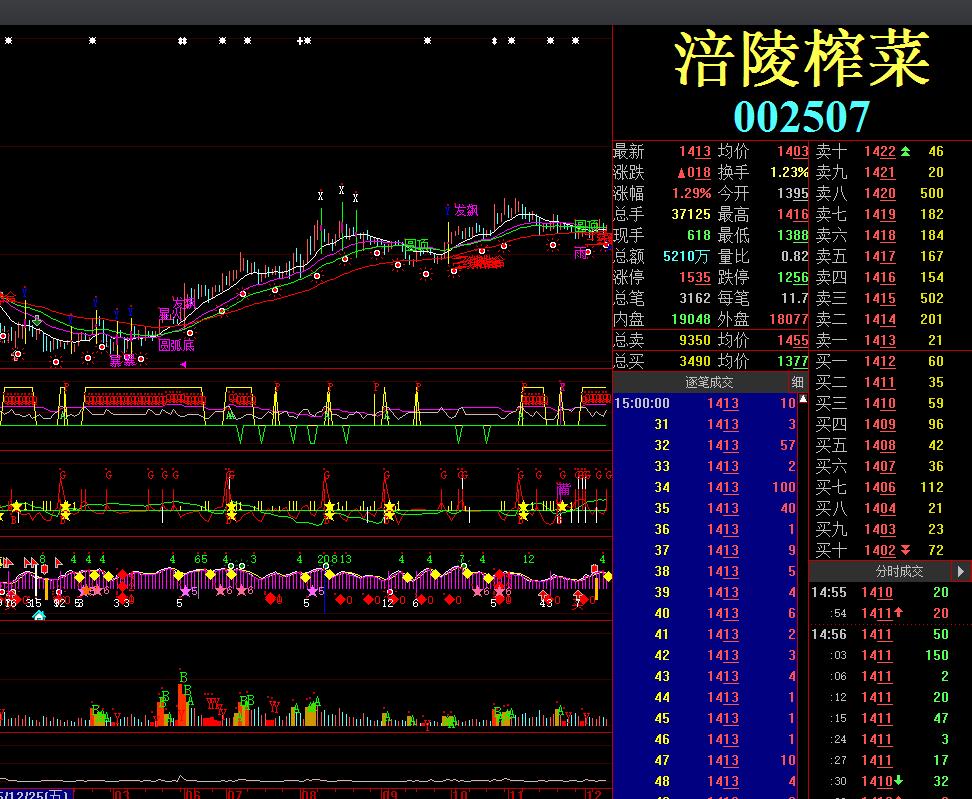The height and width of the screenshot is (799, 972).
Task: Click the 涪陵榨菜 stock name title
Action: point(801,59)
